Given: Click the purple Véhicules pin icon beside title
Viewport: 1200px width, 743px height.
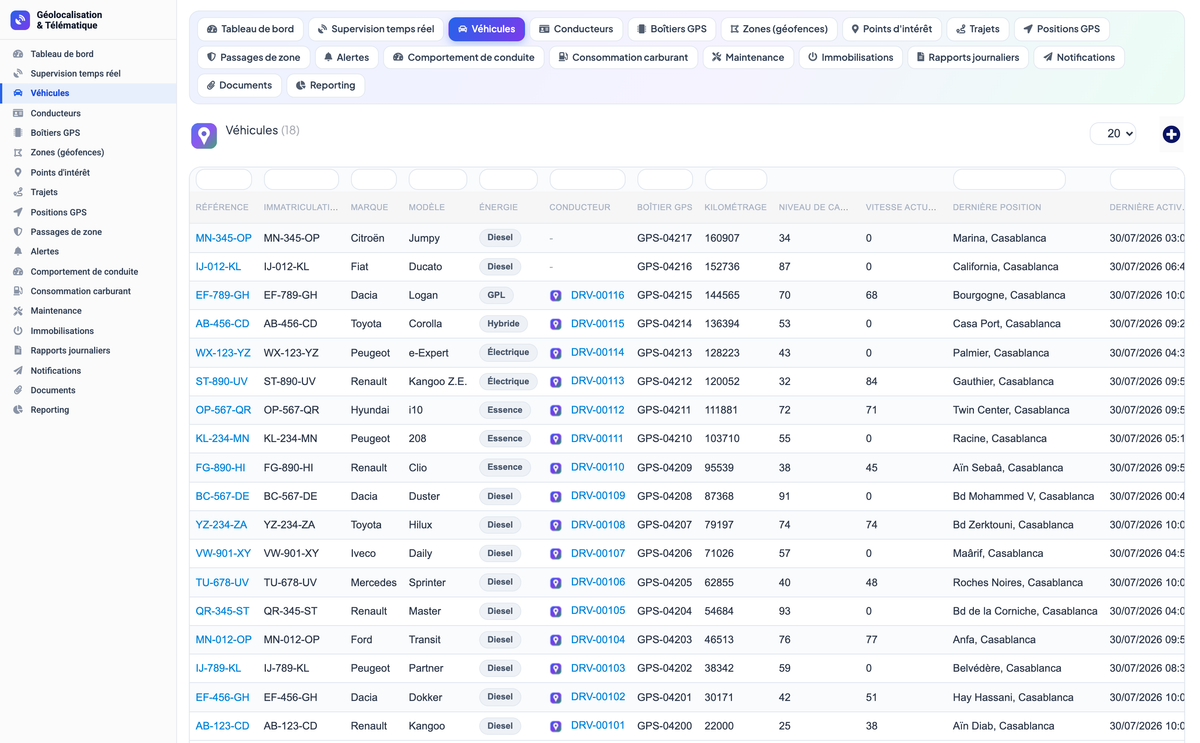Looking at the screenshot, I should pyautogui.click(x=204, y=136).
